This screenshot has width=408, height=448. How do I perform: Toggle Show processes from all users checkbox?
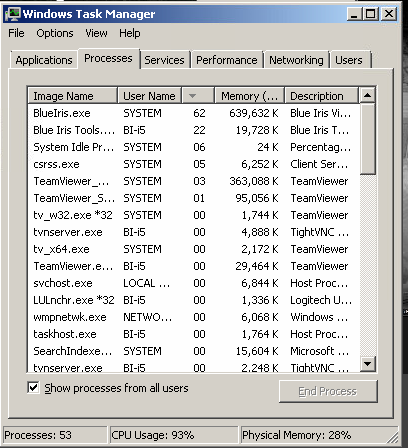tap(33, 388)
